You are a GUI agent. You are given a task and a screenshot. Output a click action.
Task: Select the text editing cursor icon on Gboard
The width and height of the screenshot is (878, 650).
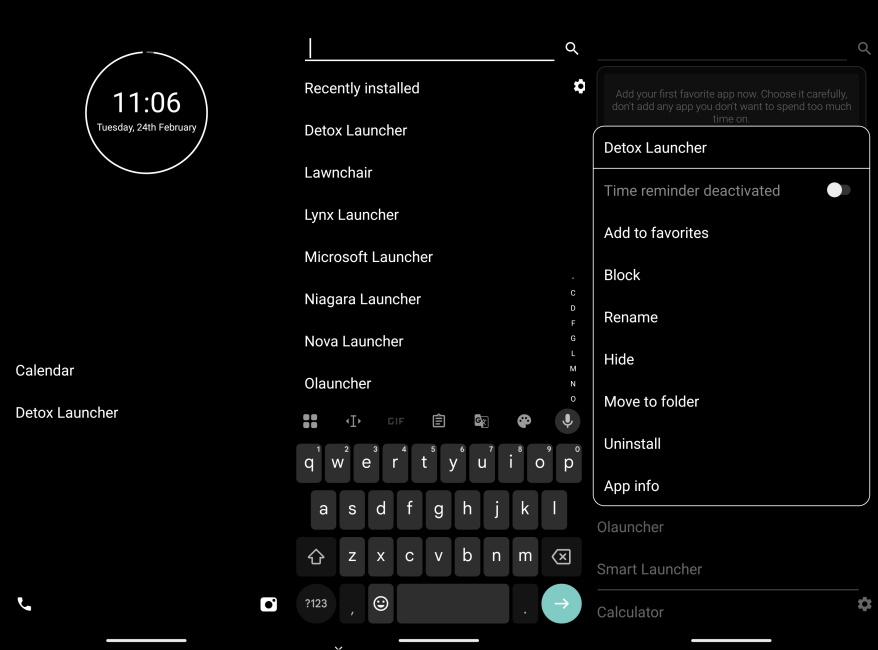point(352,420)
